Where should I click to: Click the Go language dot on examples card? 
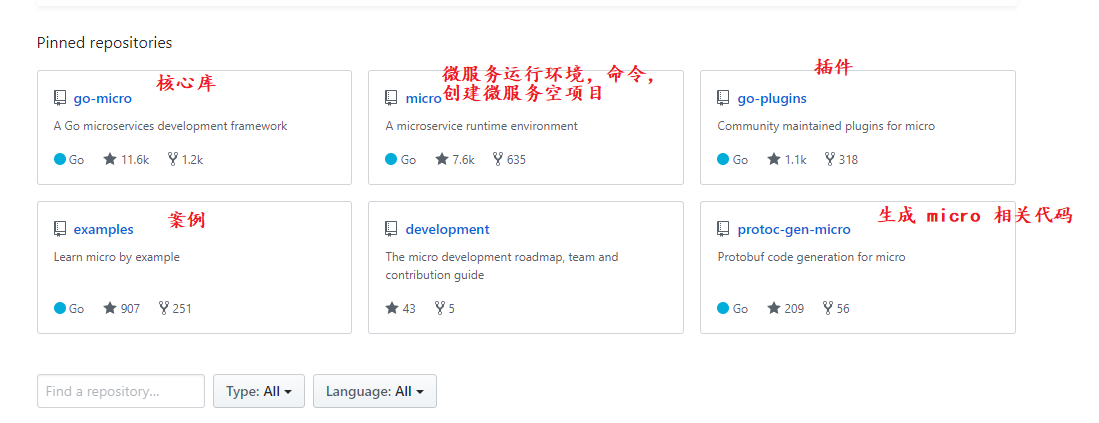pos(60,308)
